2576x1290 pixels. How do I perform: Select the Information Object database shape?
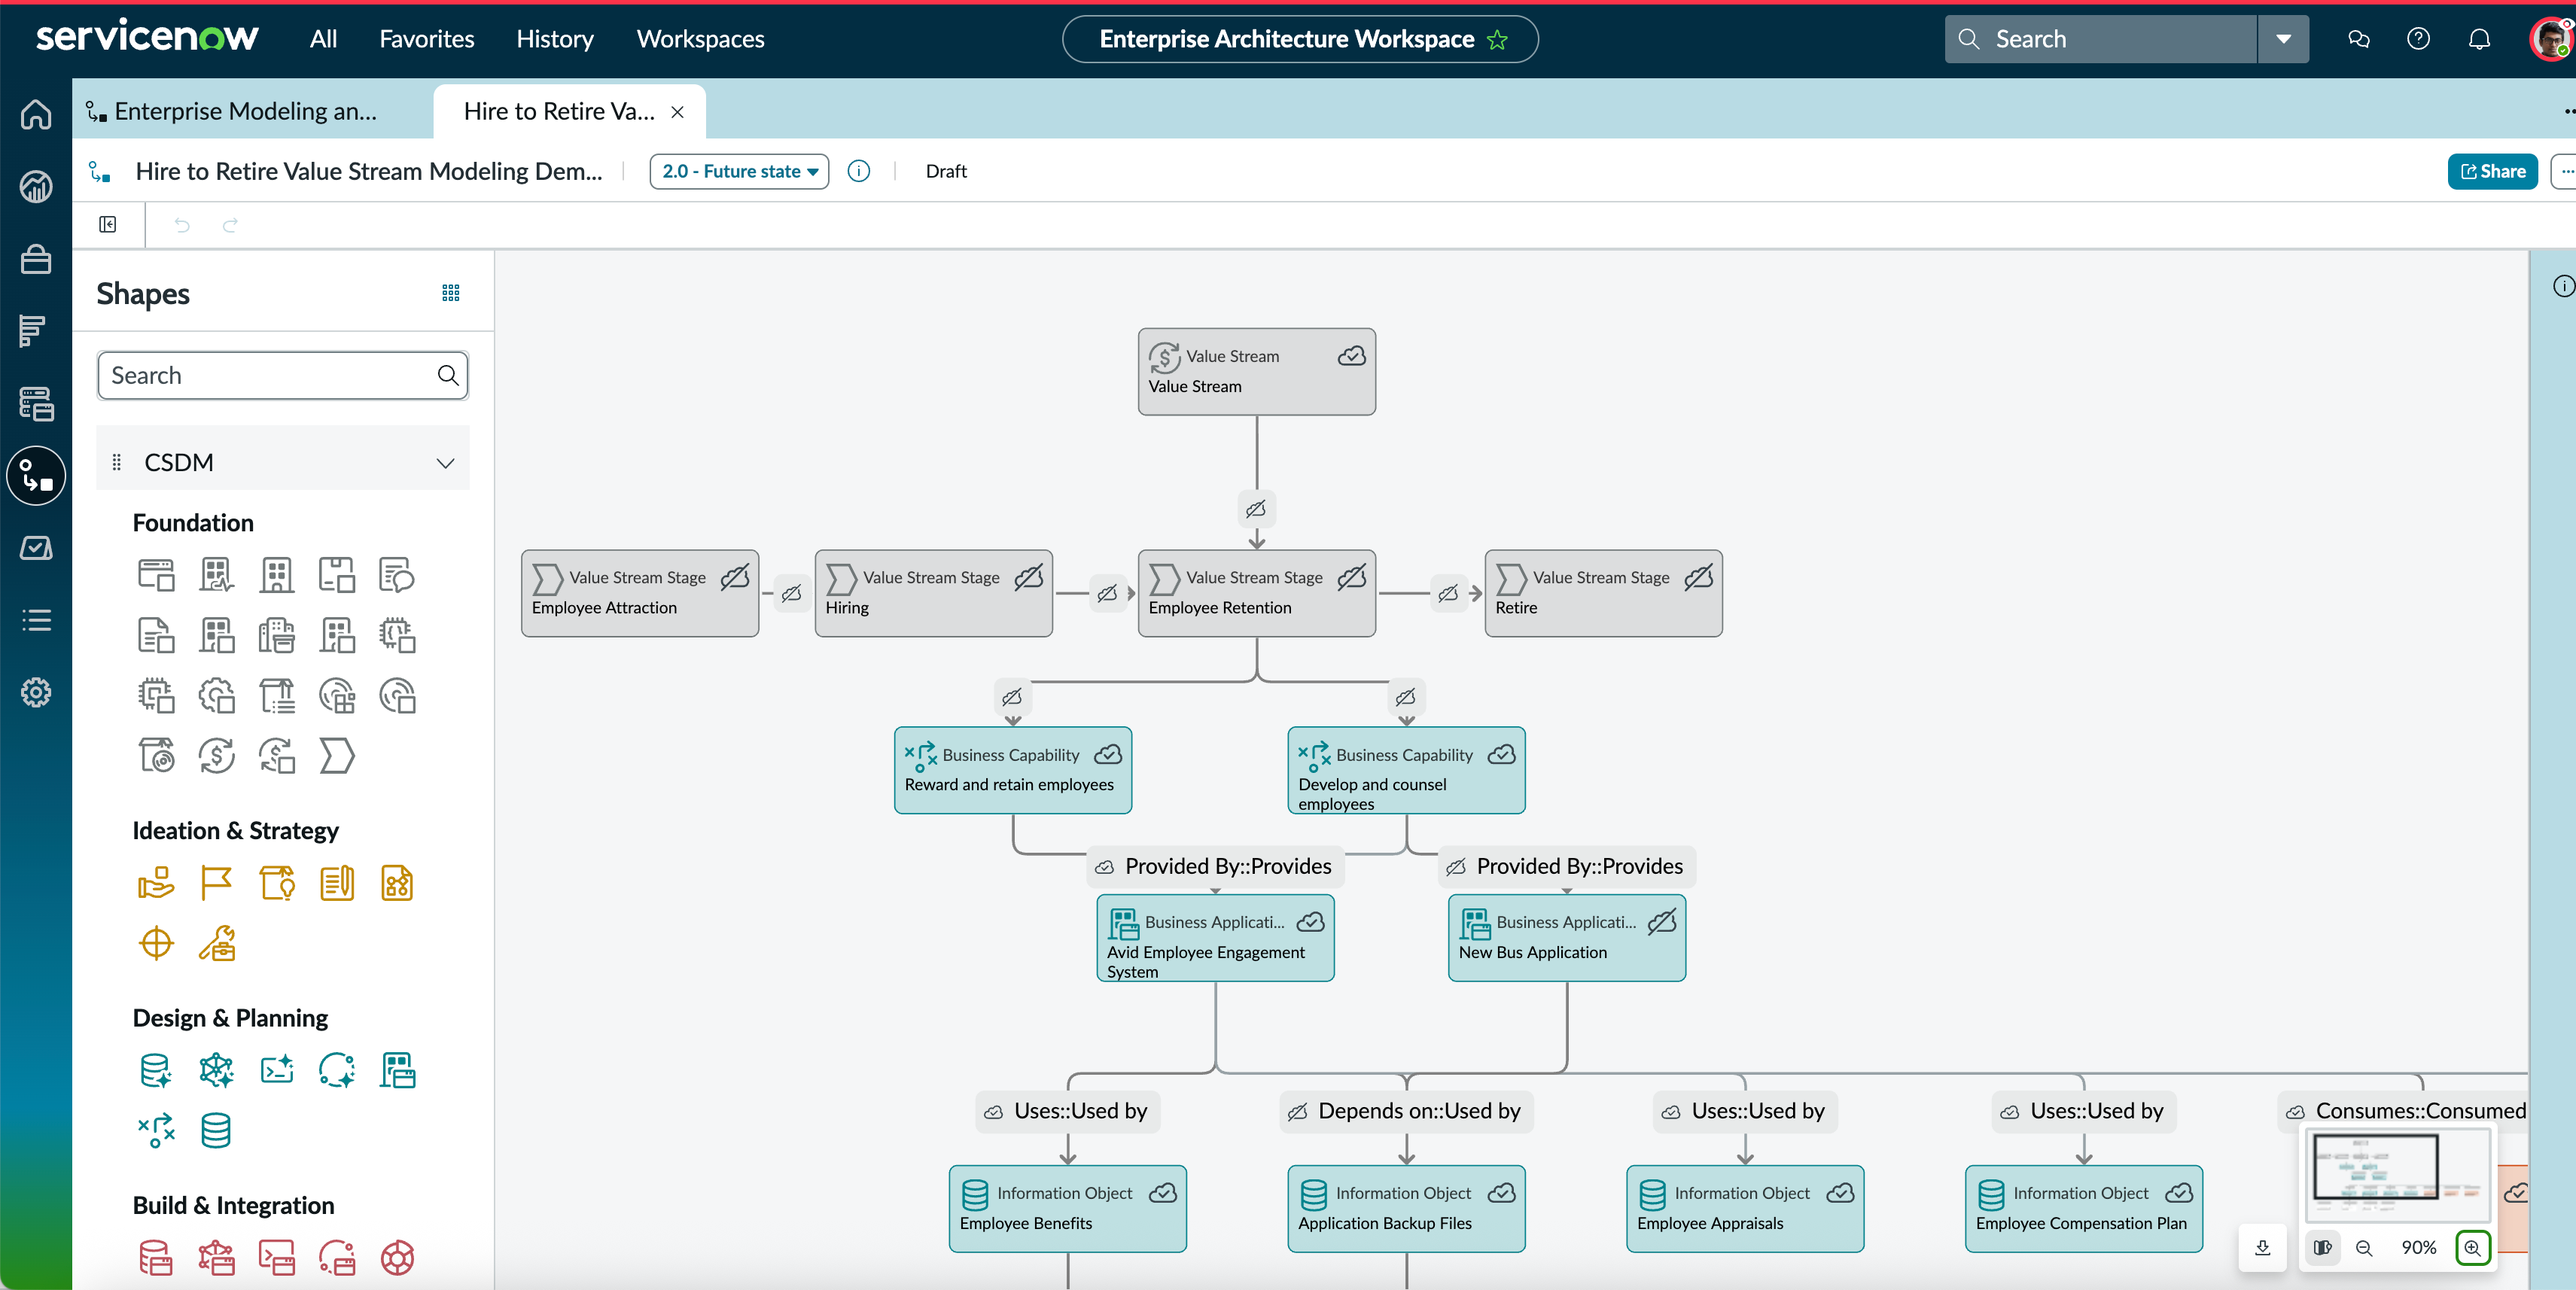216,1130
